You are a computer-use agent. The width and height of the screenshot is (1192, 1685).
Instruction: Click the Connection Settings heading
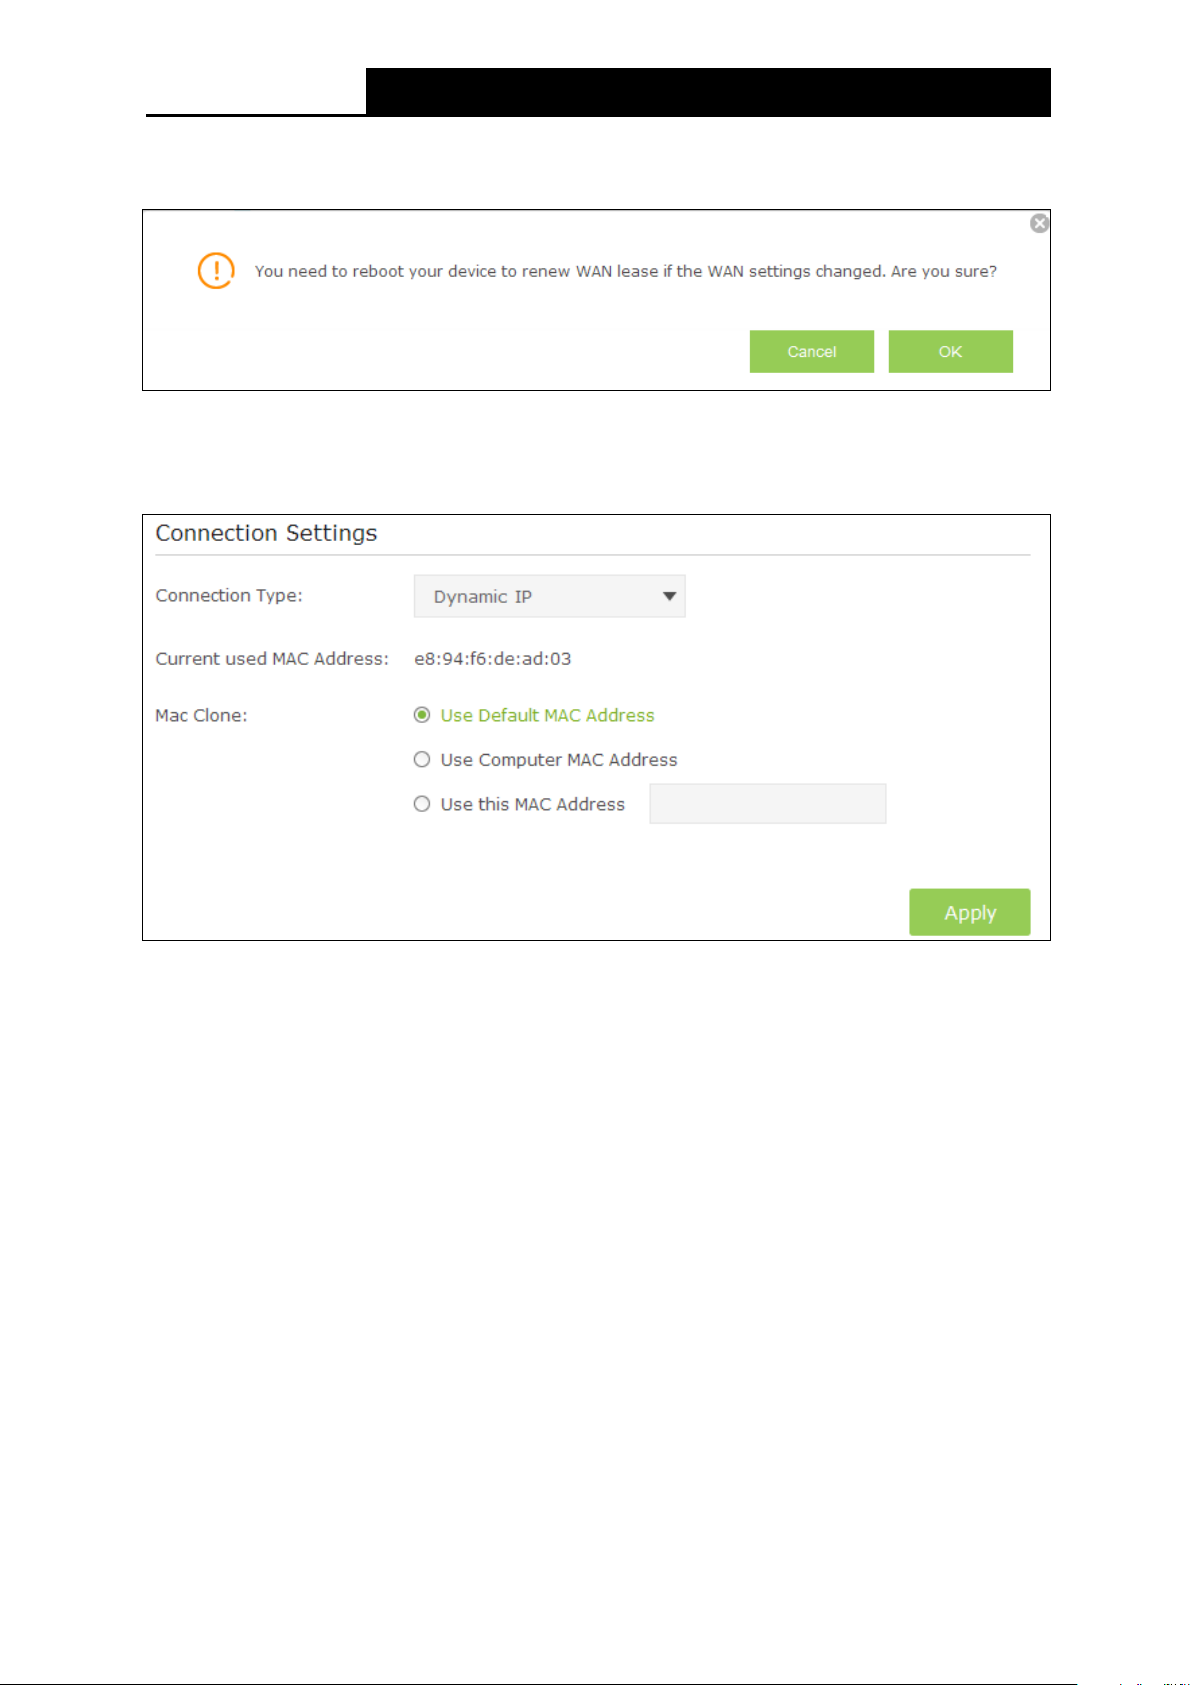coord(266,533)
